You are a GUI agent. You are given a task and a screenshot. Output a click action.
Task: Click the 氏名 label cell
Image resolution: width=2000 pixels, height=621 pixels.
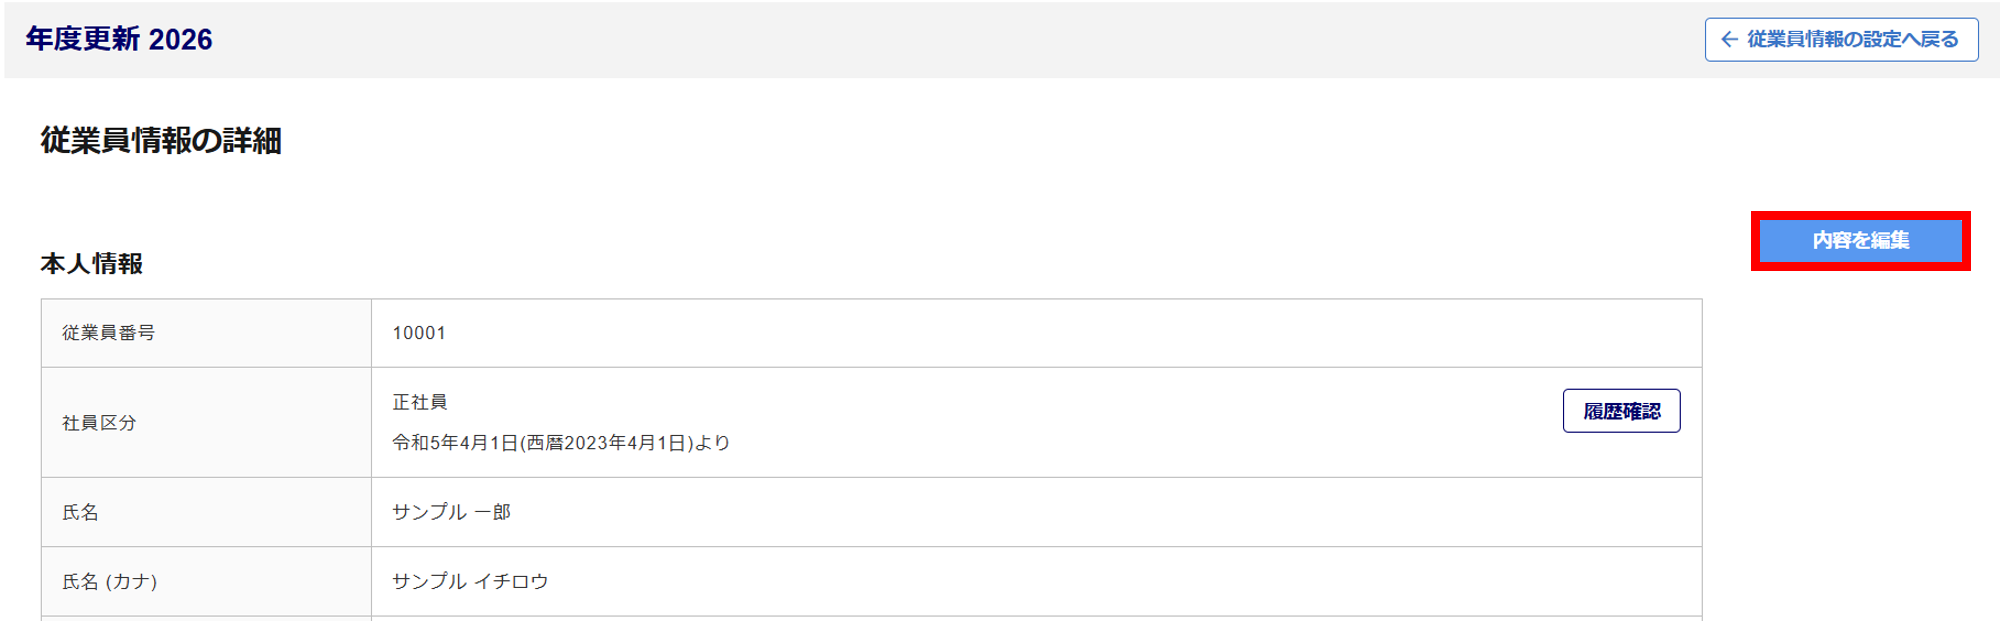tap(80, 513)
